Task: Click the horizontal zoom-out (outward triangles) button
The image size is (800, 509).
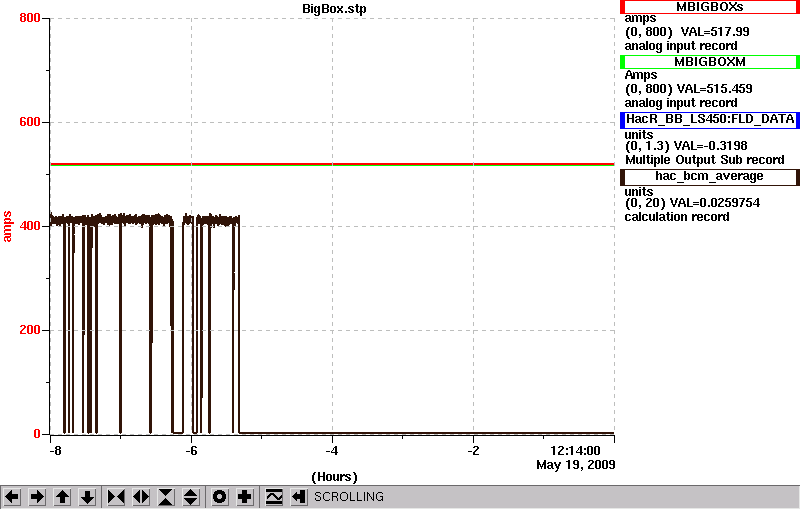Action: (141, 497)
